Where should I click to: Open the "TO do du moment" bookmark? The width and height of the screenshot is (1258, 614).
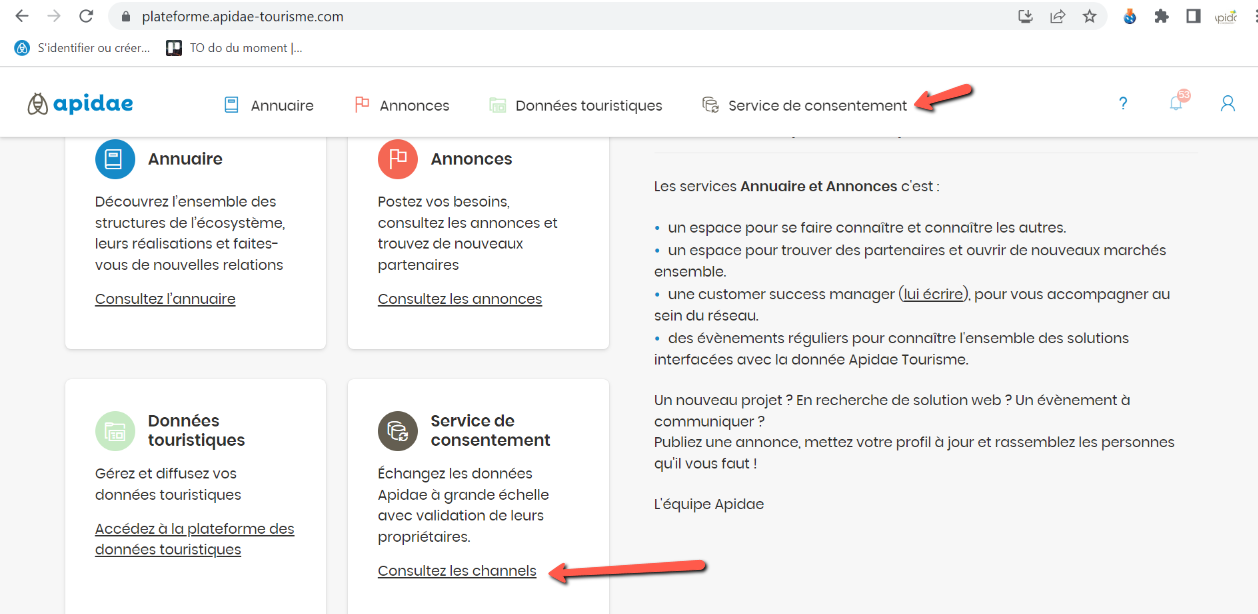[x=234, y=48]
